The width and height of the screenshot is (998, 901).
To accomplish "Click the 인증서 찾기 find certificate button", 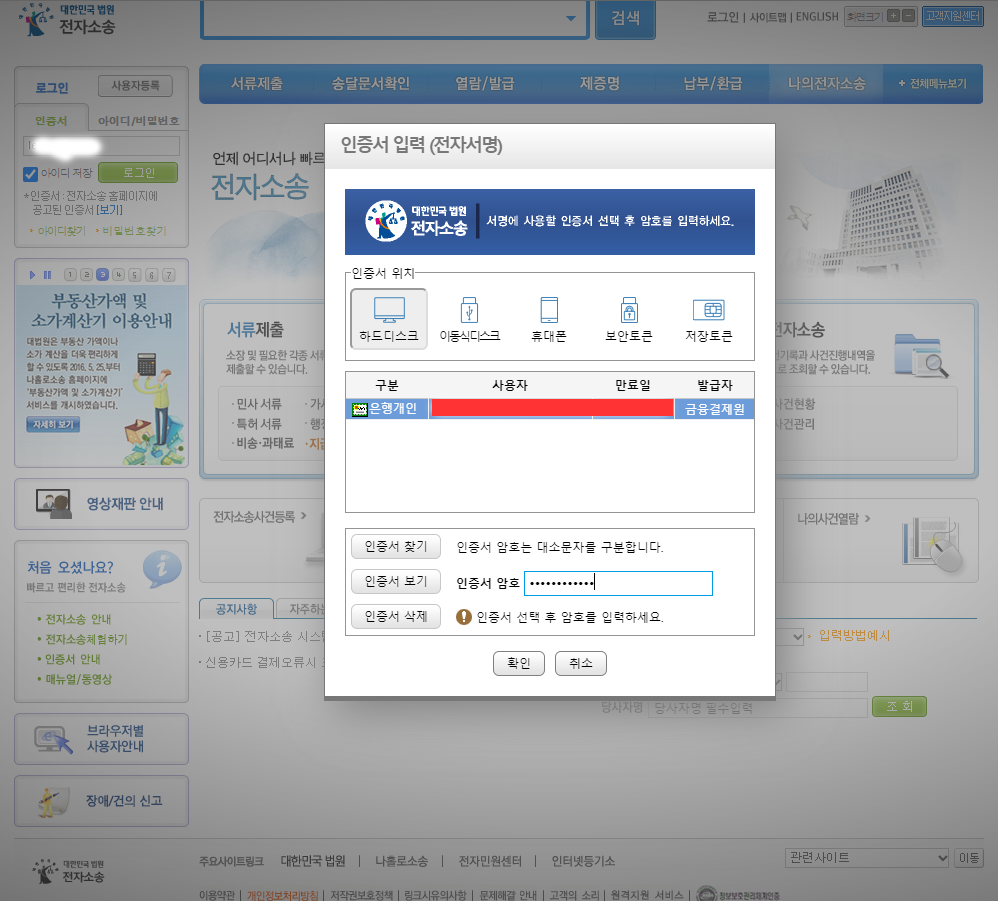I will click(x=394, y=546).
